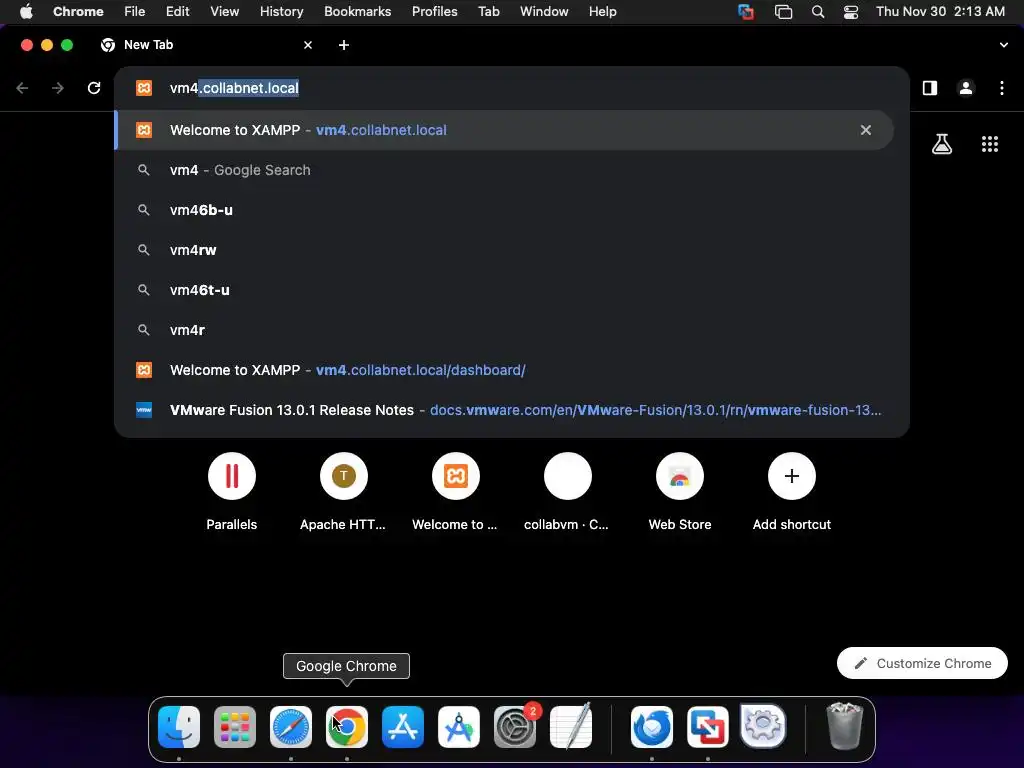Open the Google apps grid
This screenshot has height=768, width=1024.
(x=990, y=144)
